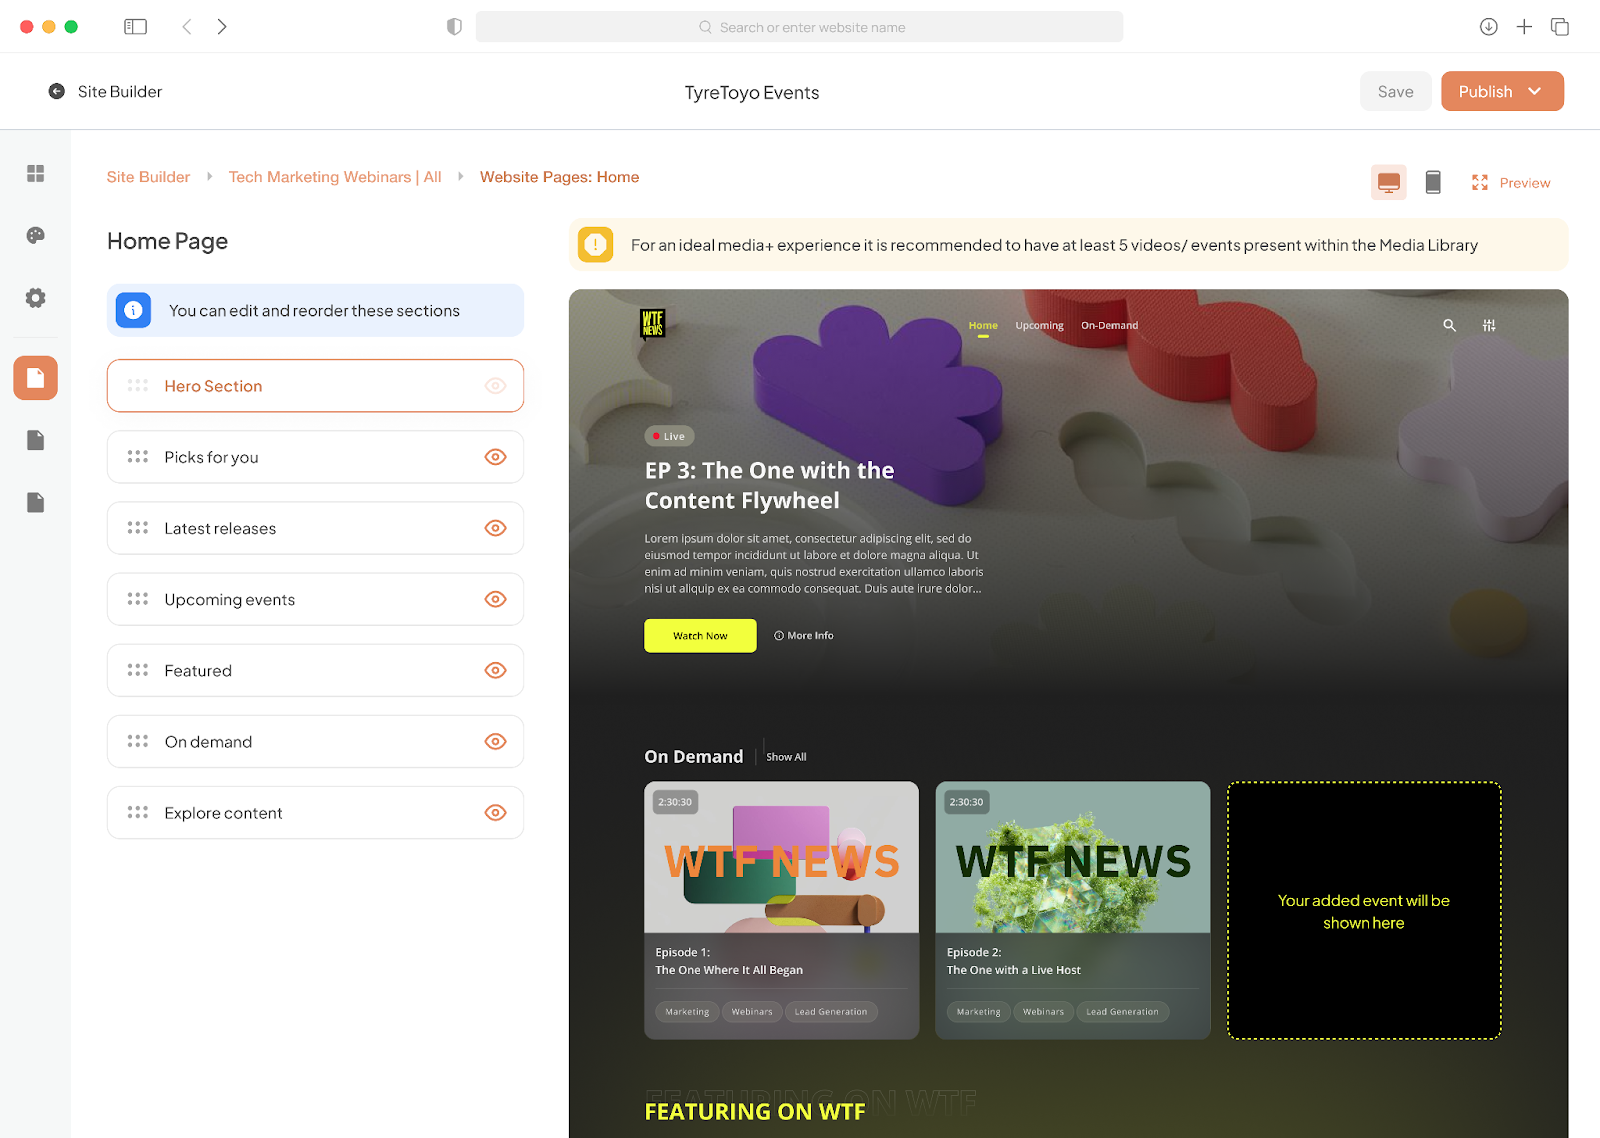Open Episode 2 video thumbnail
Image resolution: width=1600 pixels, height=1138 pixels.
click(1073, 857)
